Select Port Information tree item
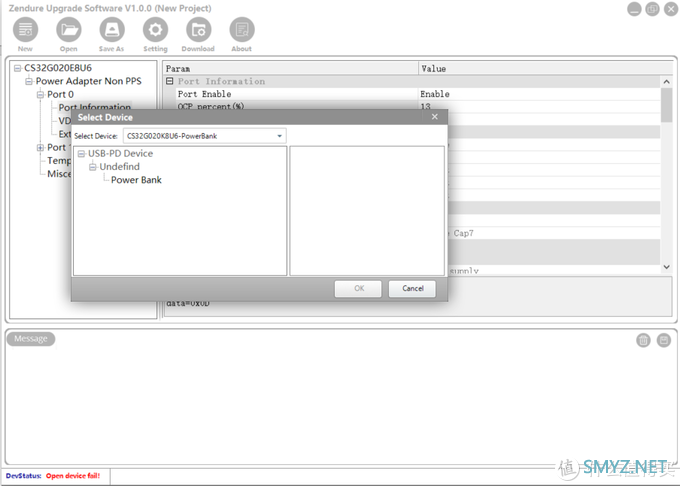The height and width of the screenshot is (486, 680). (95, 107)
